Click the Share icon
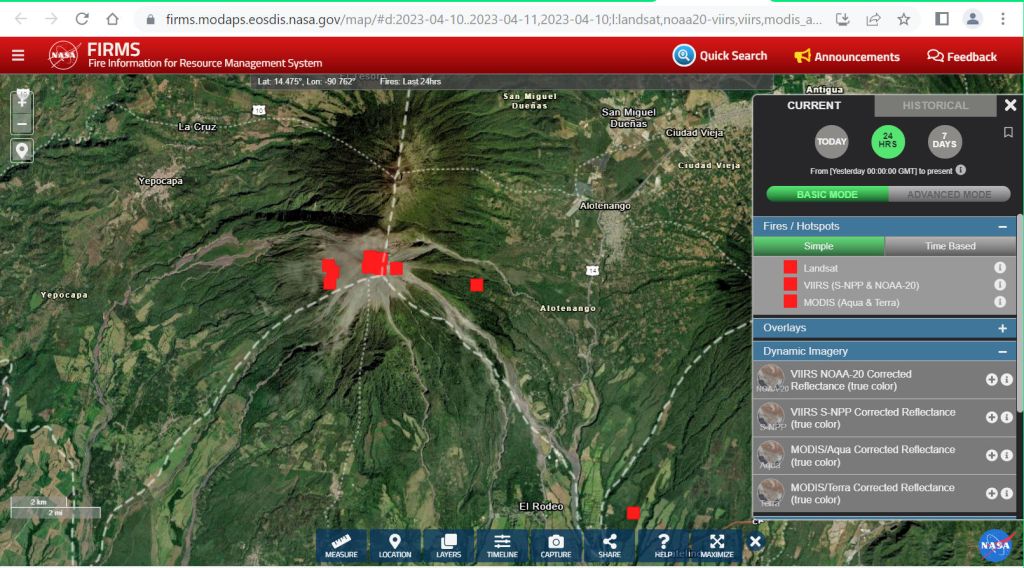The height and width of the screenshot is (568, 1024). (609, 545)
